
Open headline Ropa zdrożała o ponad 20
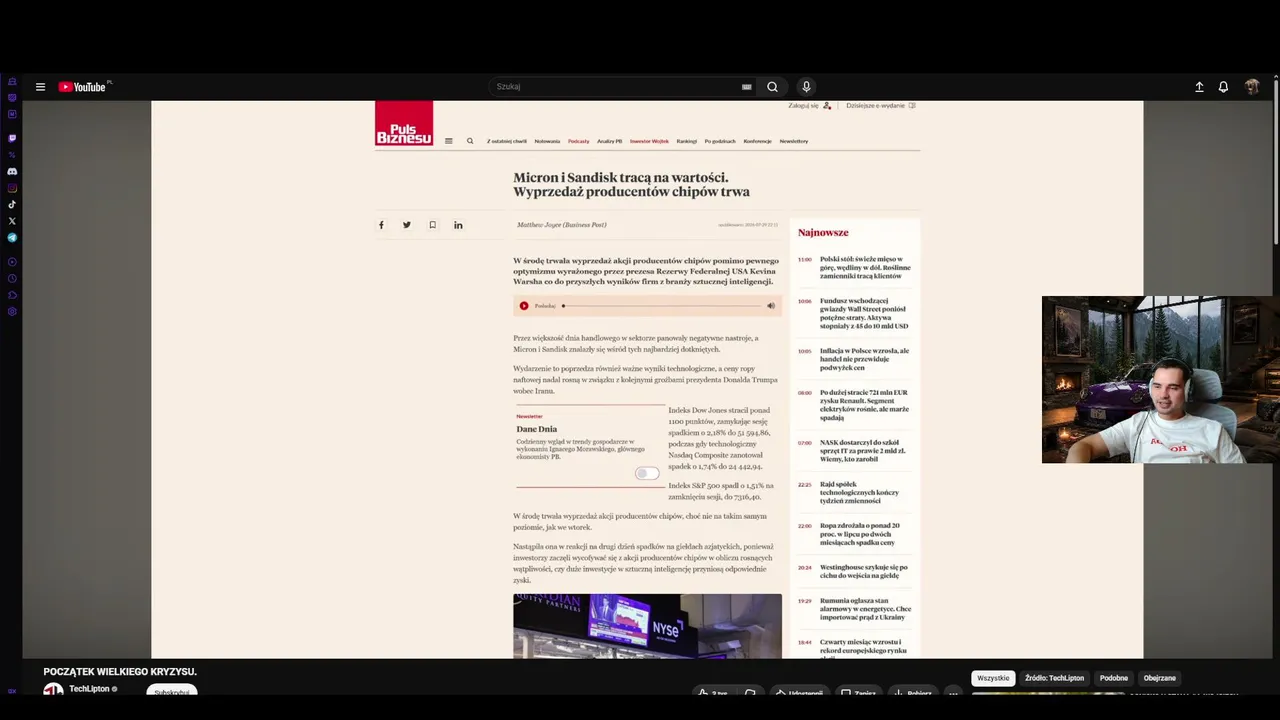(859, 534)
